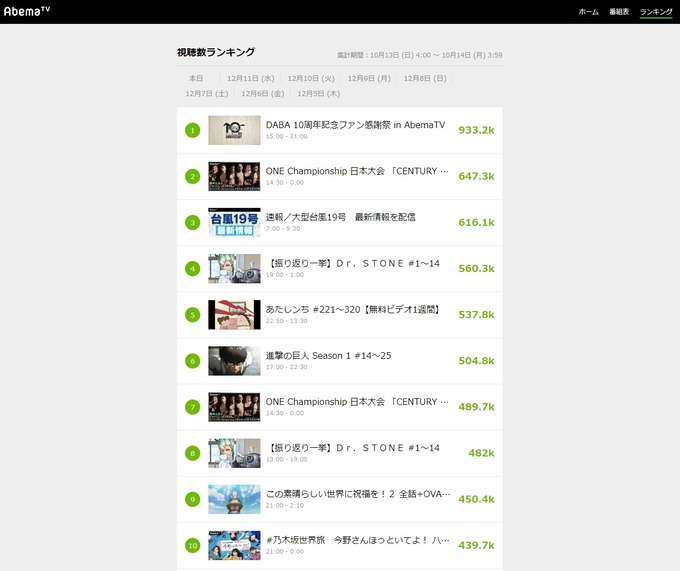
Task: Open #乃木坂世界旅 今野さんほっといてよ title
Action: 358,540
